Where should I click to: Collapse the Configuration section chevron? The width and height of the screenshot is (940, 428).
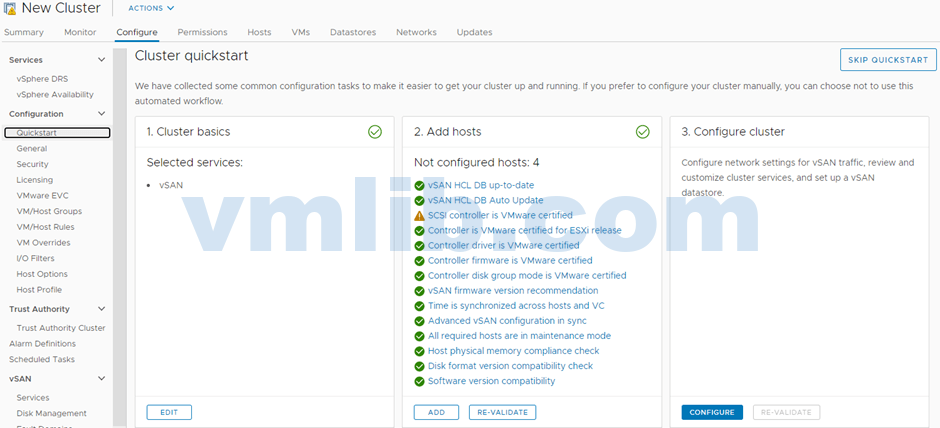point(101,114)
